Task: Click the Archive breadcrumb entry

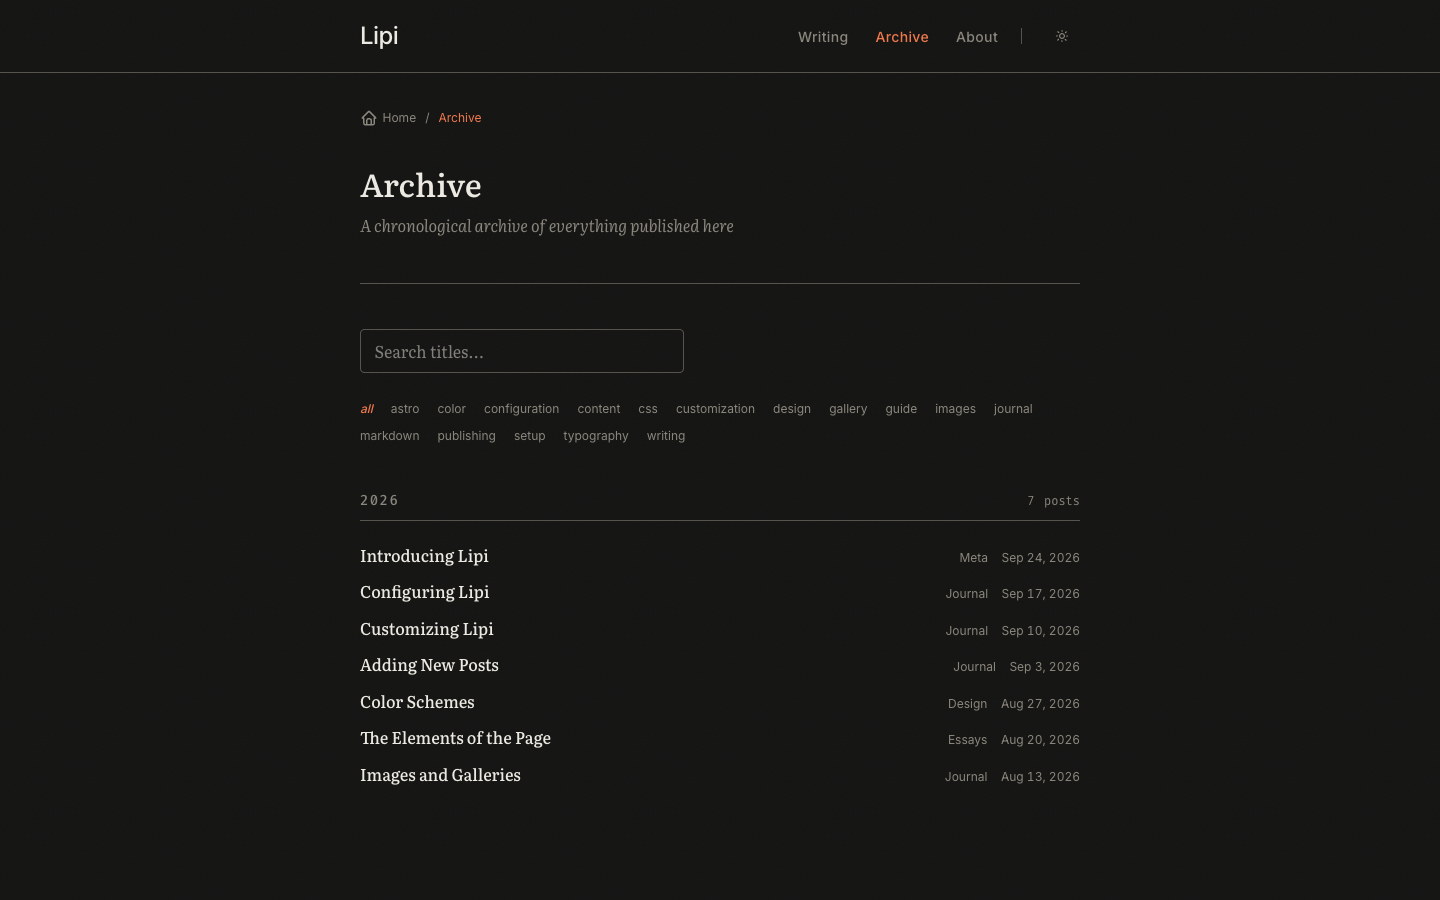Action: 460,118
